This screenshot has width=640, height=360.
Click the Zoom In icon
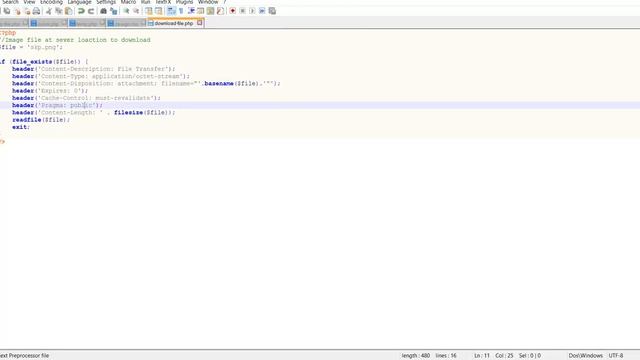126,11
